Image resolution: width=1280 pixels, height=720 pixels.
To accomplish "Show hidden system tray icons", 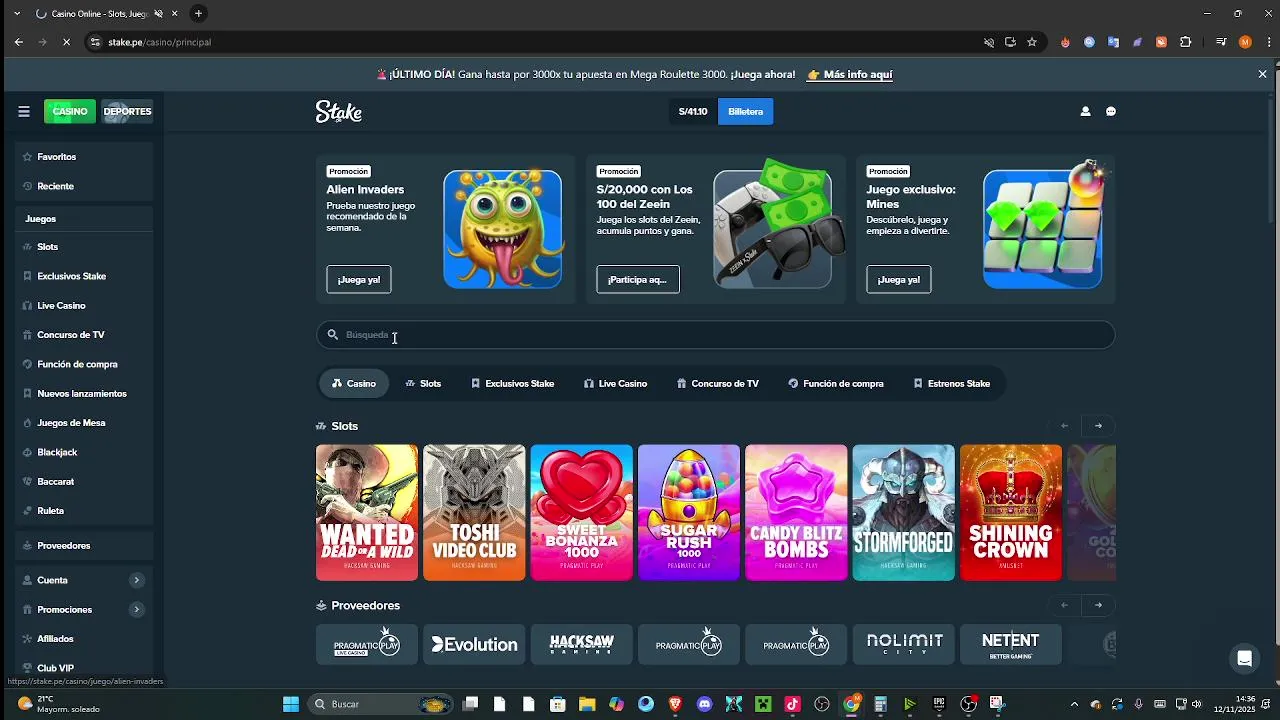I will [x=1074, y=704].
